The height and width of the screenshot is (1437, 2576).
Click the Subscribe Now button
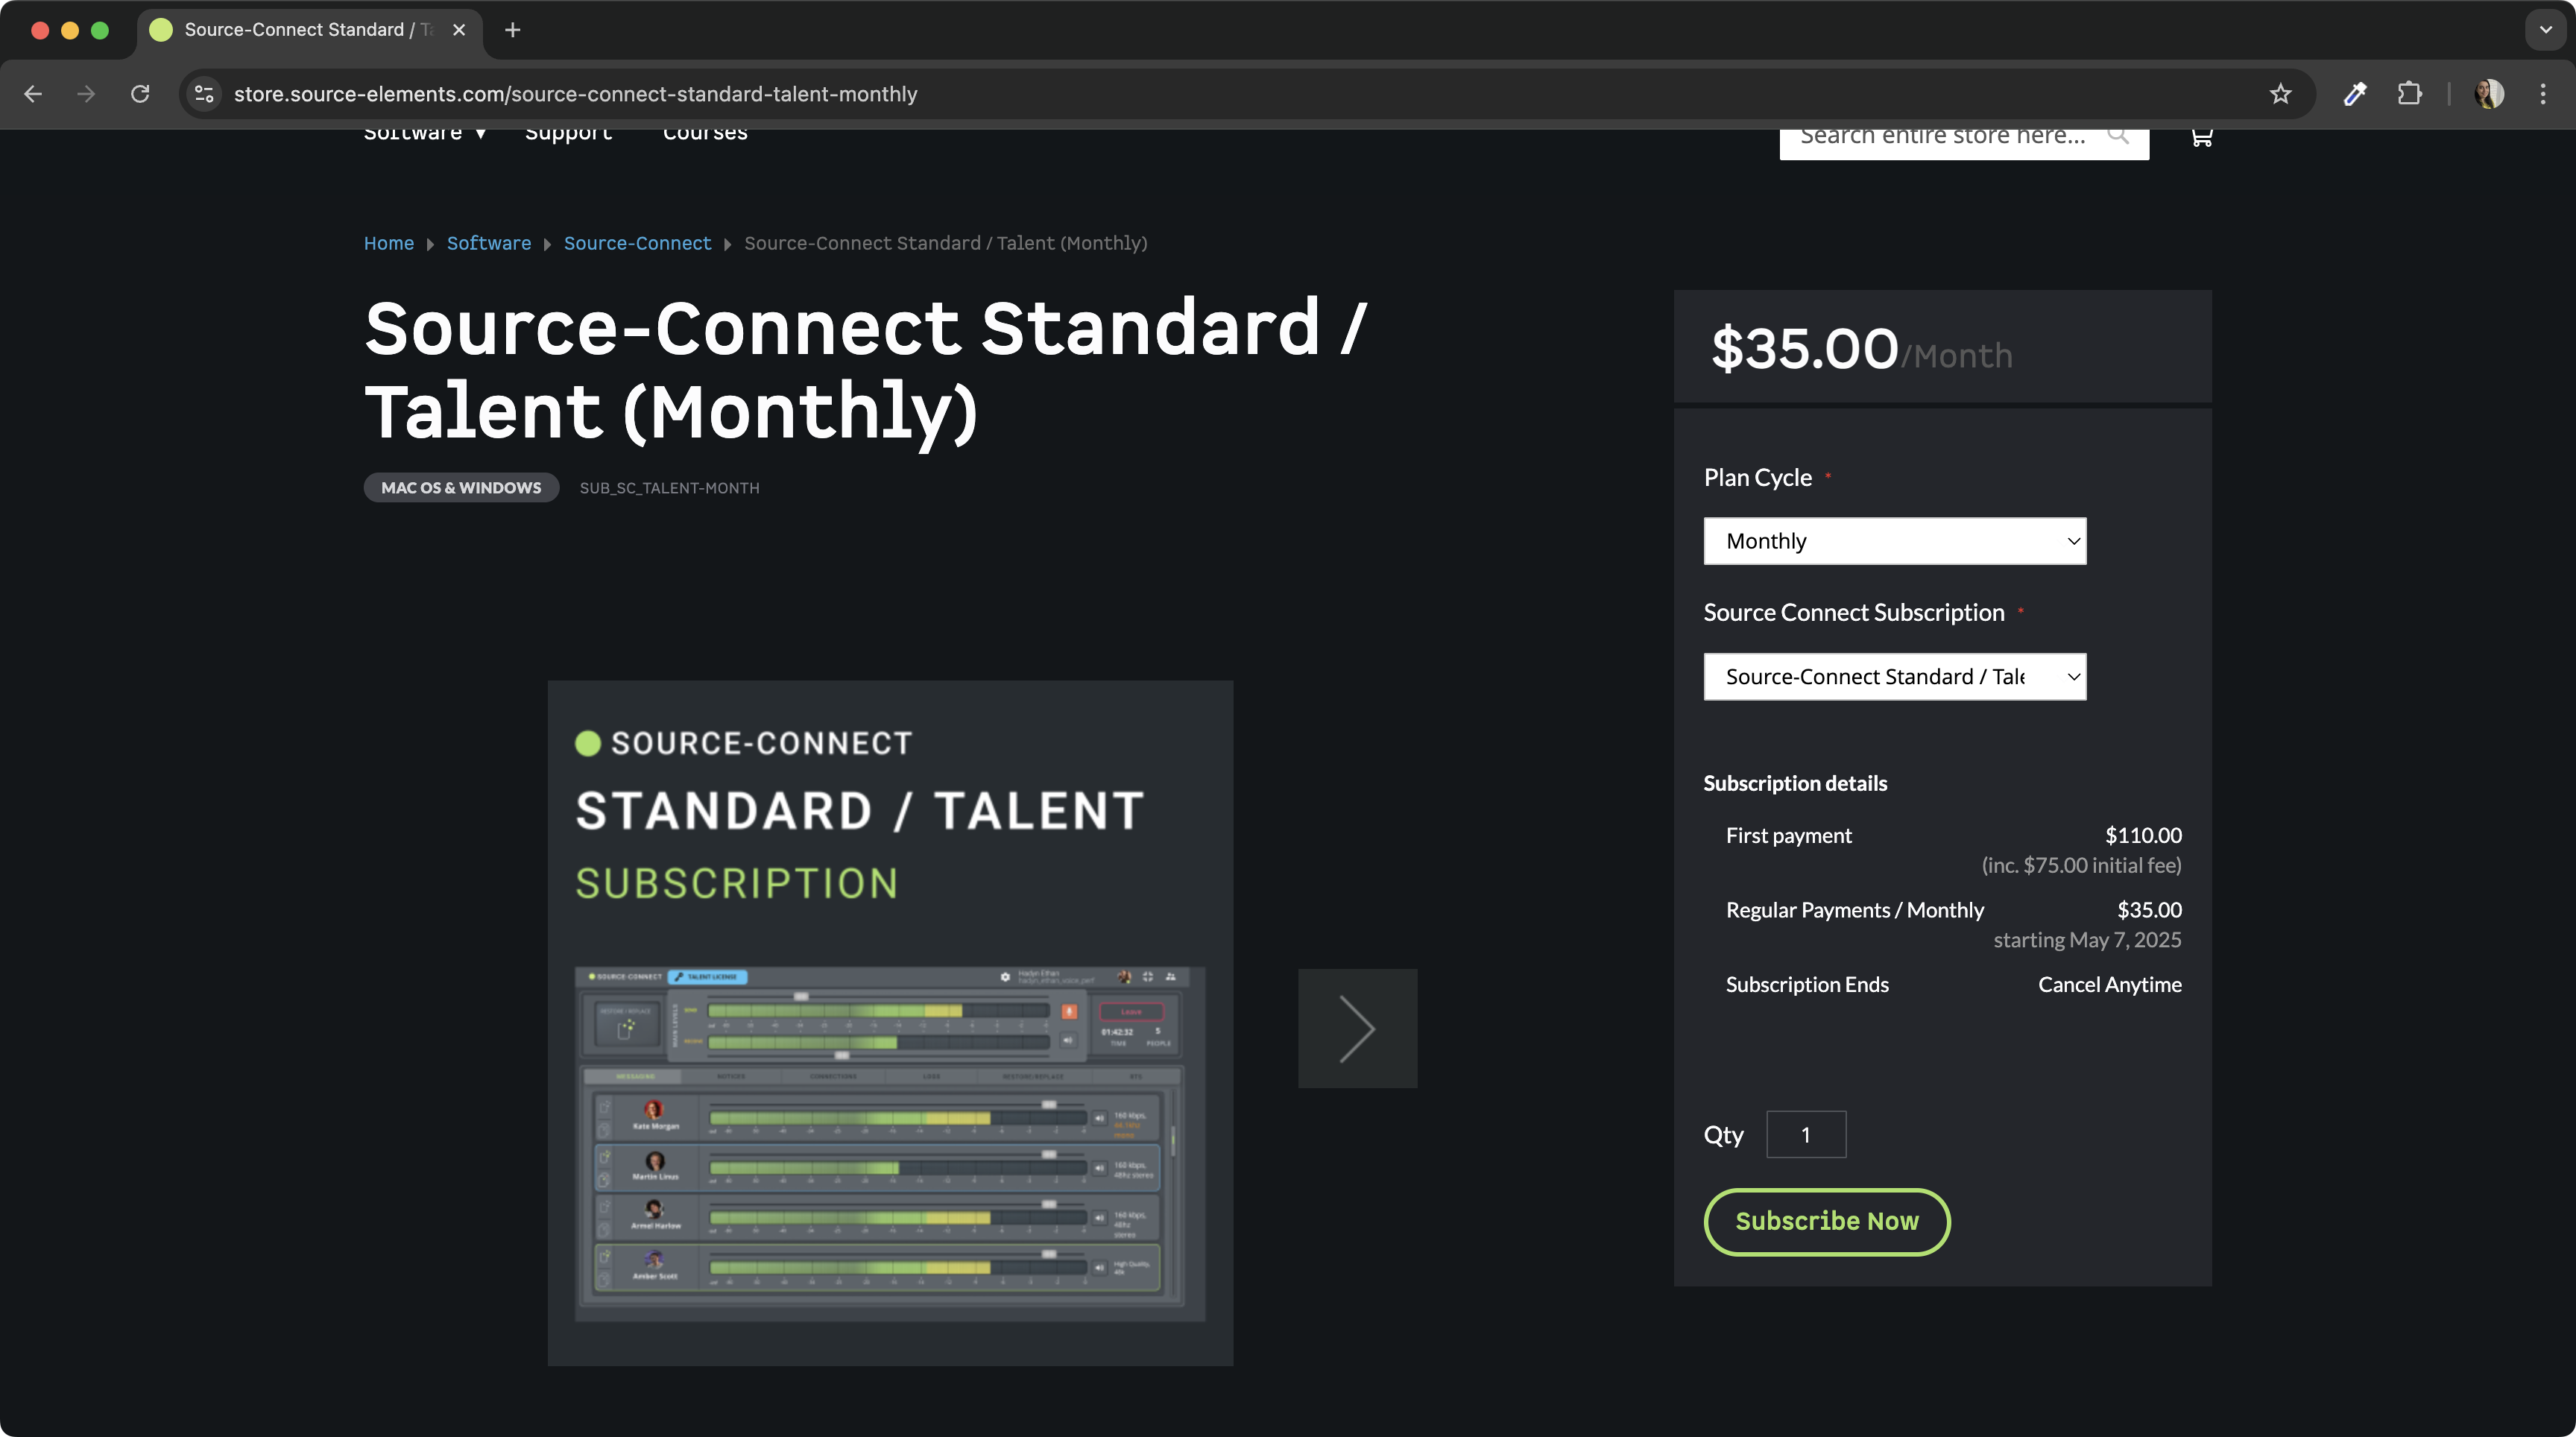coord(1826,1221)
